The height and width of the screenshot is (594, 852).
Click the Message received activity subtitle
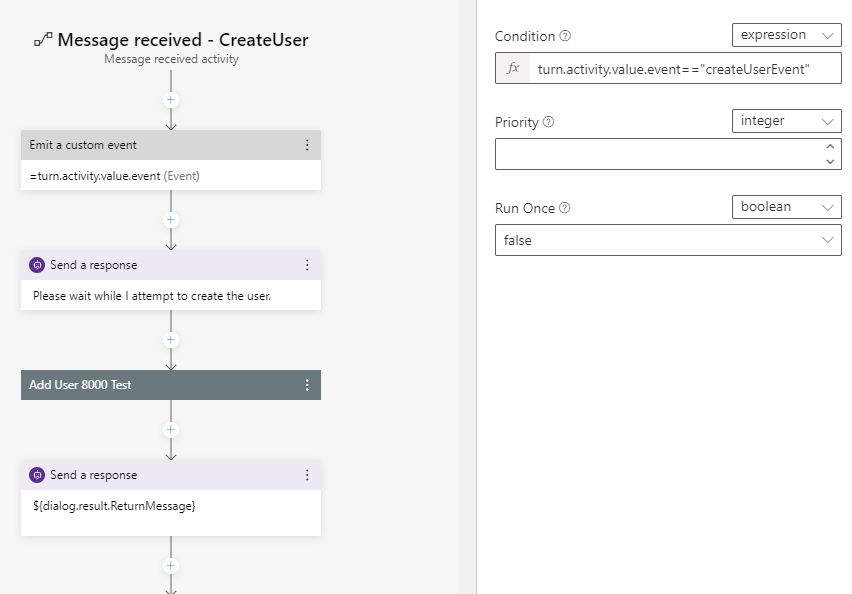pyautogui.click(x=171, y=59)
